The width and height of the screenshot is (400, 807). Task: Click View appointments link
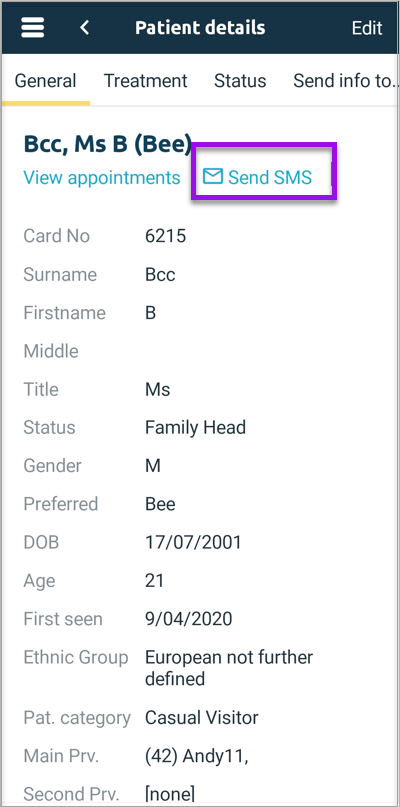[x=102, y=178]
